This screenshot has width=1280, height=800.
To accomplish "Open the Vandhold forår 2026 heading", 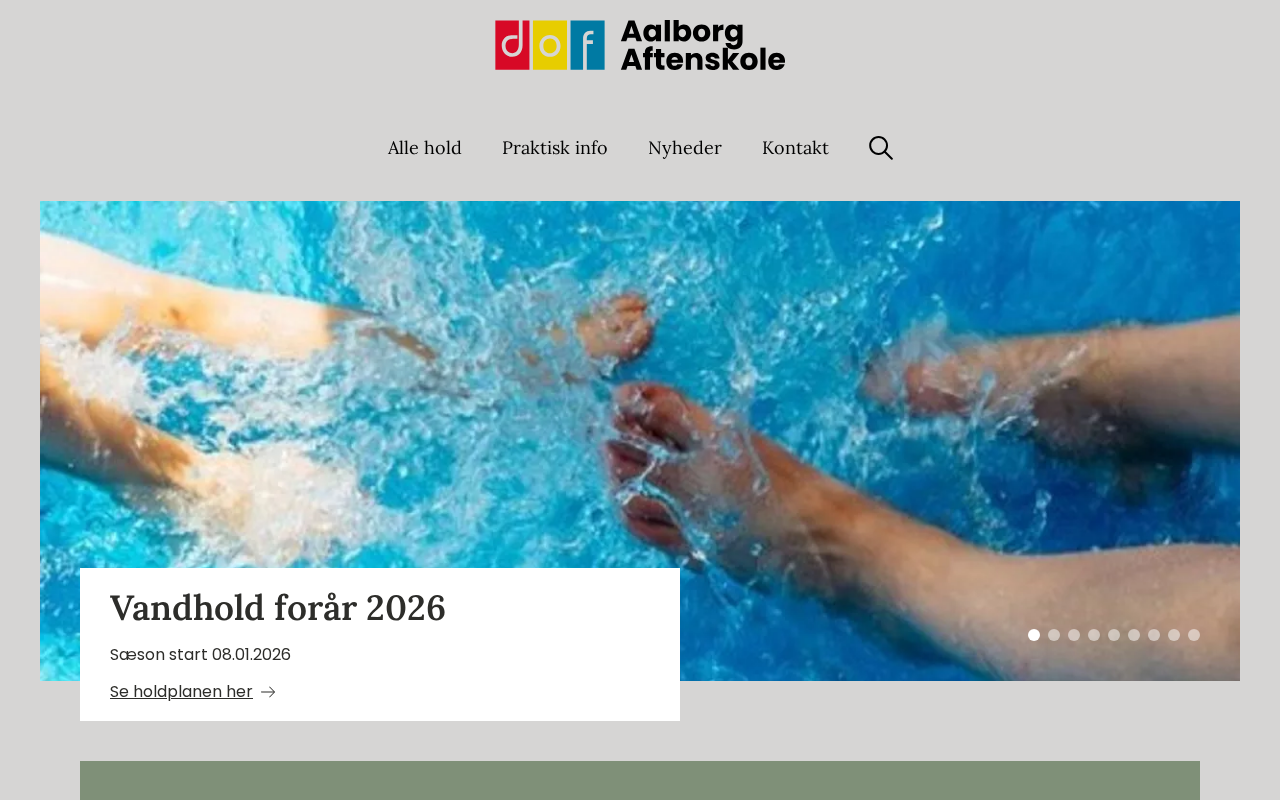I will [278, 608].
